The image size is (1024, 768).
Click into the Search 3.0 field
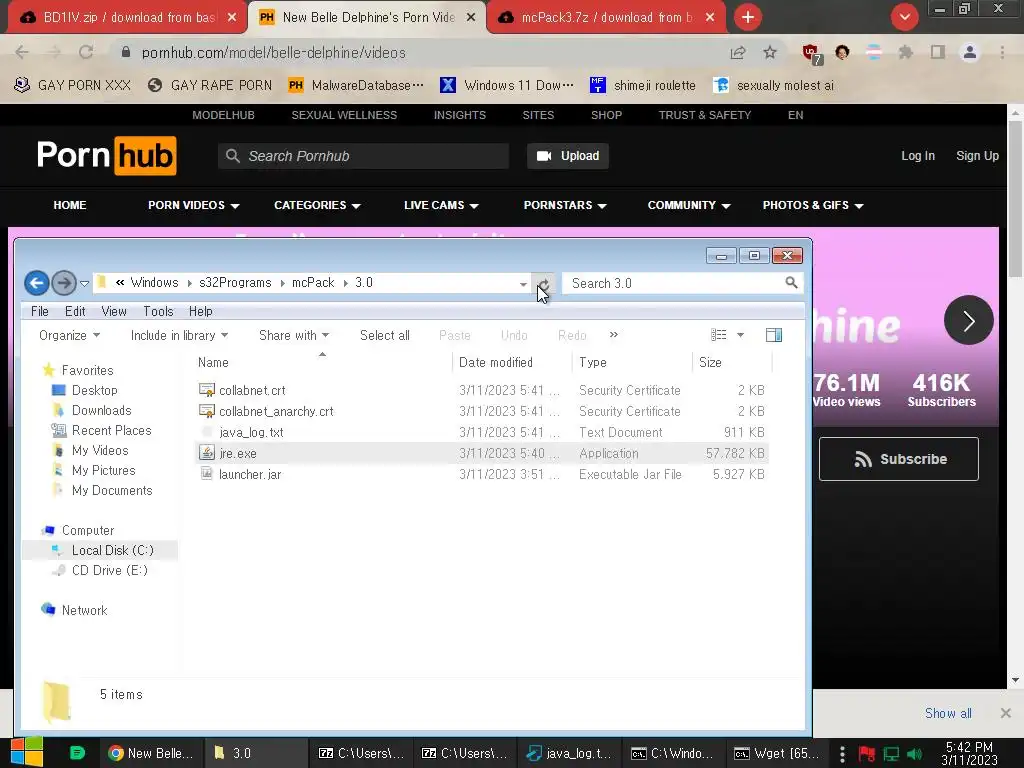673,283
